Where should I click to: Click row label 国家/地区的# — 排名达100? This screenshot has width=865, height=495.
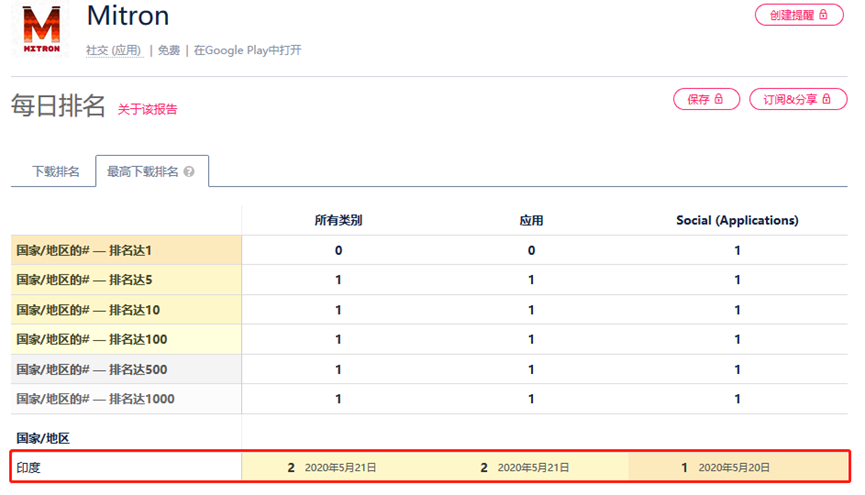tap(92, 339)
